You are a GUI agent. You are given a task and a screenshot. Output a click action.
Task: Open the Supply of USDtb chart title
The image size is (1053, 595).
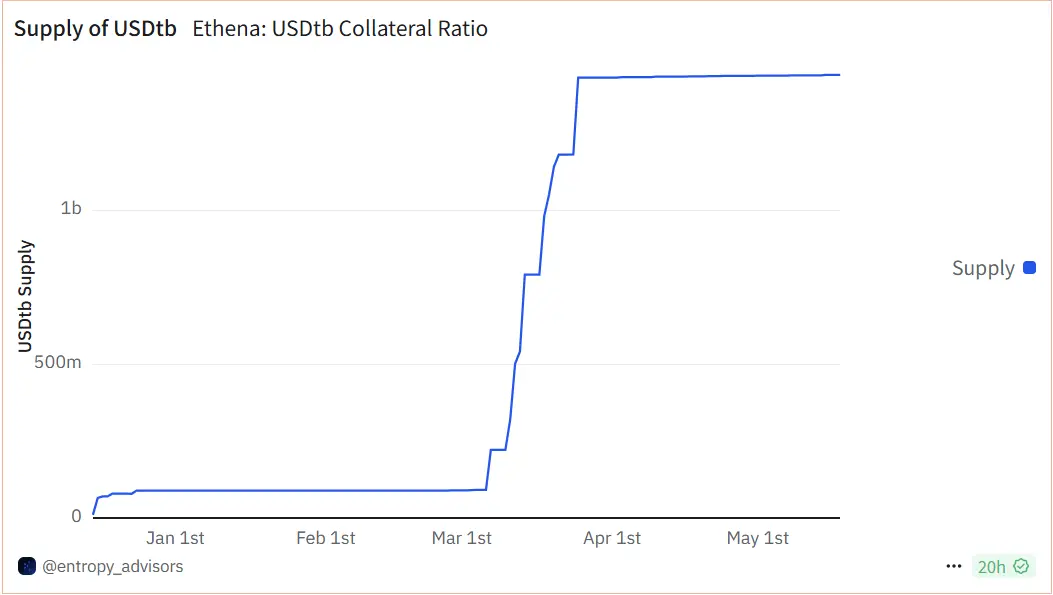(x=95, y=29)
